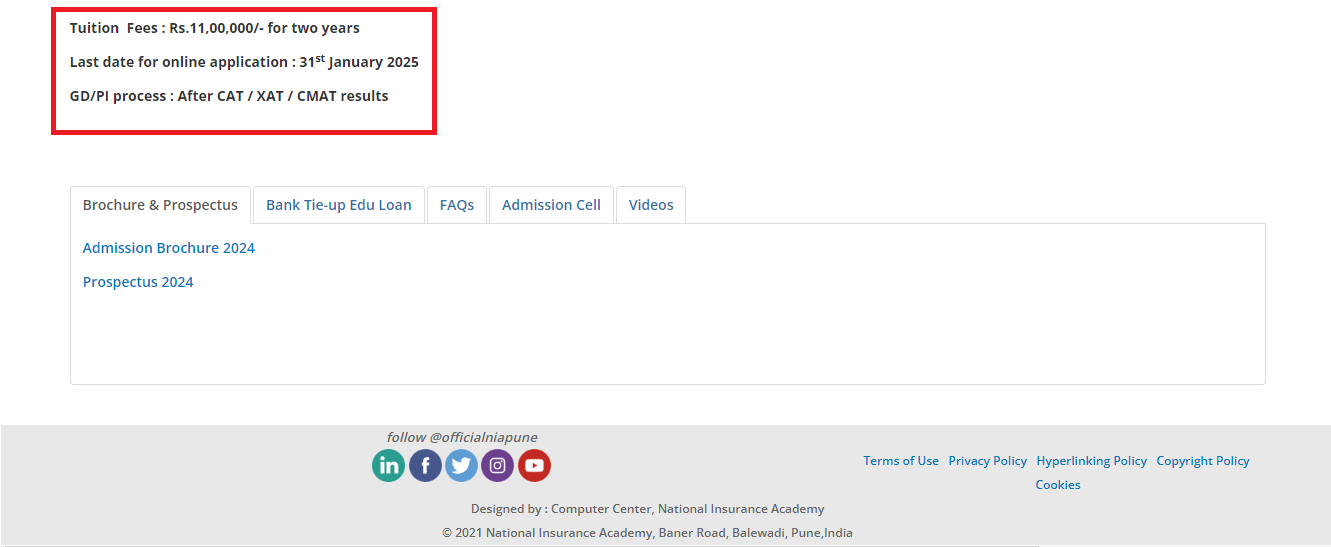Open the Cookies footer link
Screen dimensions: 1331x547
point(1058,485)
